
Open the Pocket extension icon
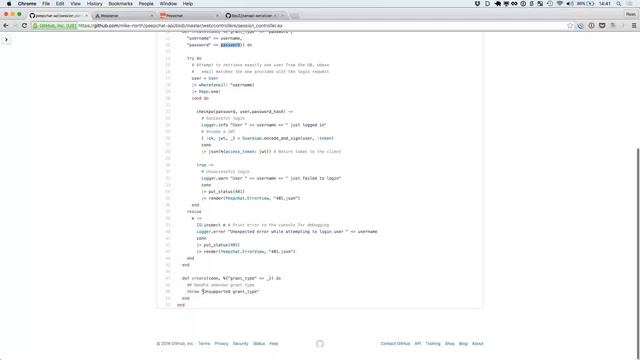pos(602,26)
